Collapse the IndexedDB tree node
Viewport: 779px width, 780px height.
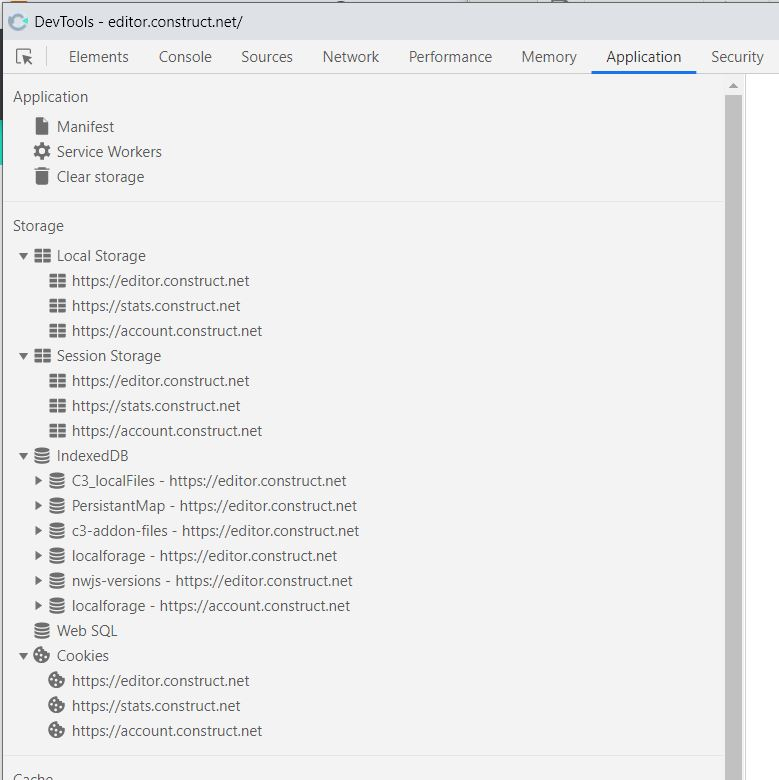tap(23, 456)
